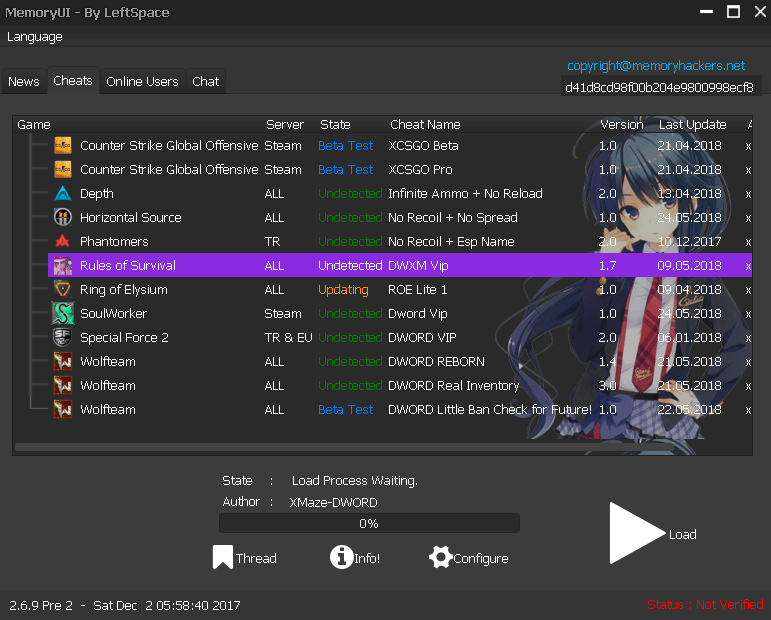The image size is (771, 620).
Task: Switch to the Cheats tab
Action: point(73,81)
